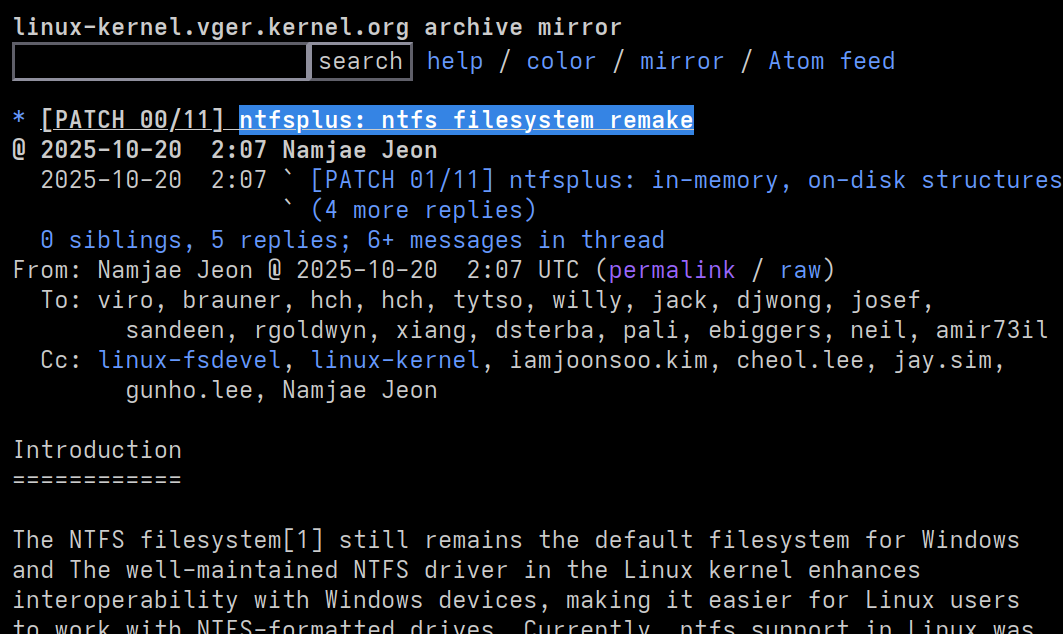Click the 'linux-kernel.vger.kernel.org archive mirror' page title
Screen dimensions: 1063x634
(x=317, y=27)
